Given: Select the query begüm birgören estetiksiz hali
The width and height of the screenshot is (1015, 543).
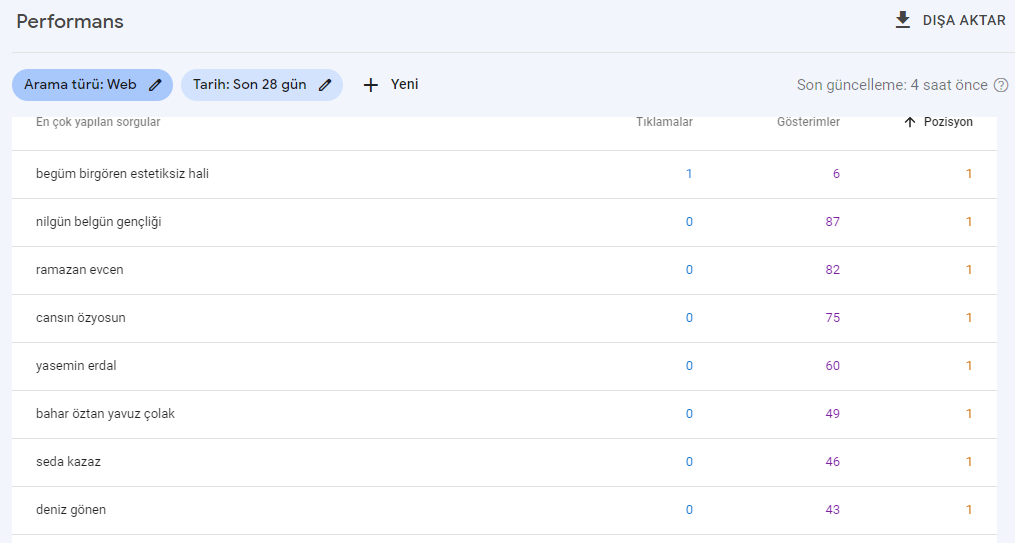Looking at the screenshot, I should click(122, 173).
